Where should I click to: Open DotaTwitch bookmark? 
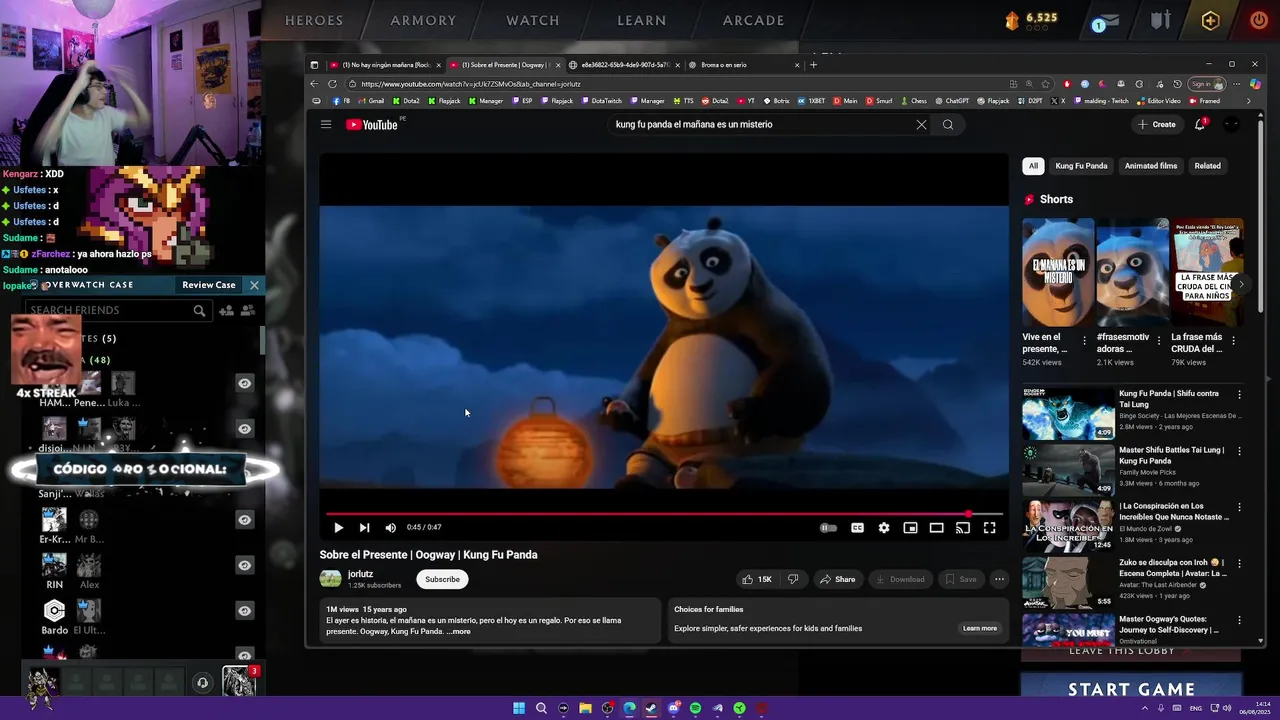(601, 101)
